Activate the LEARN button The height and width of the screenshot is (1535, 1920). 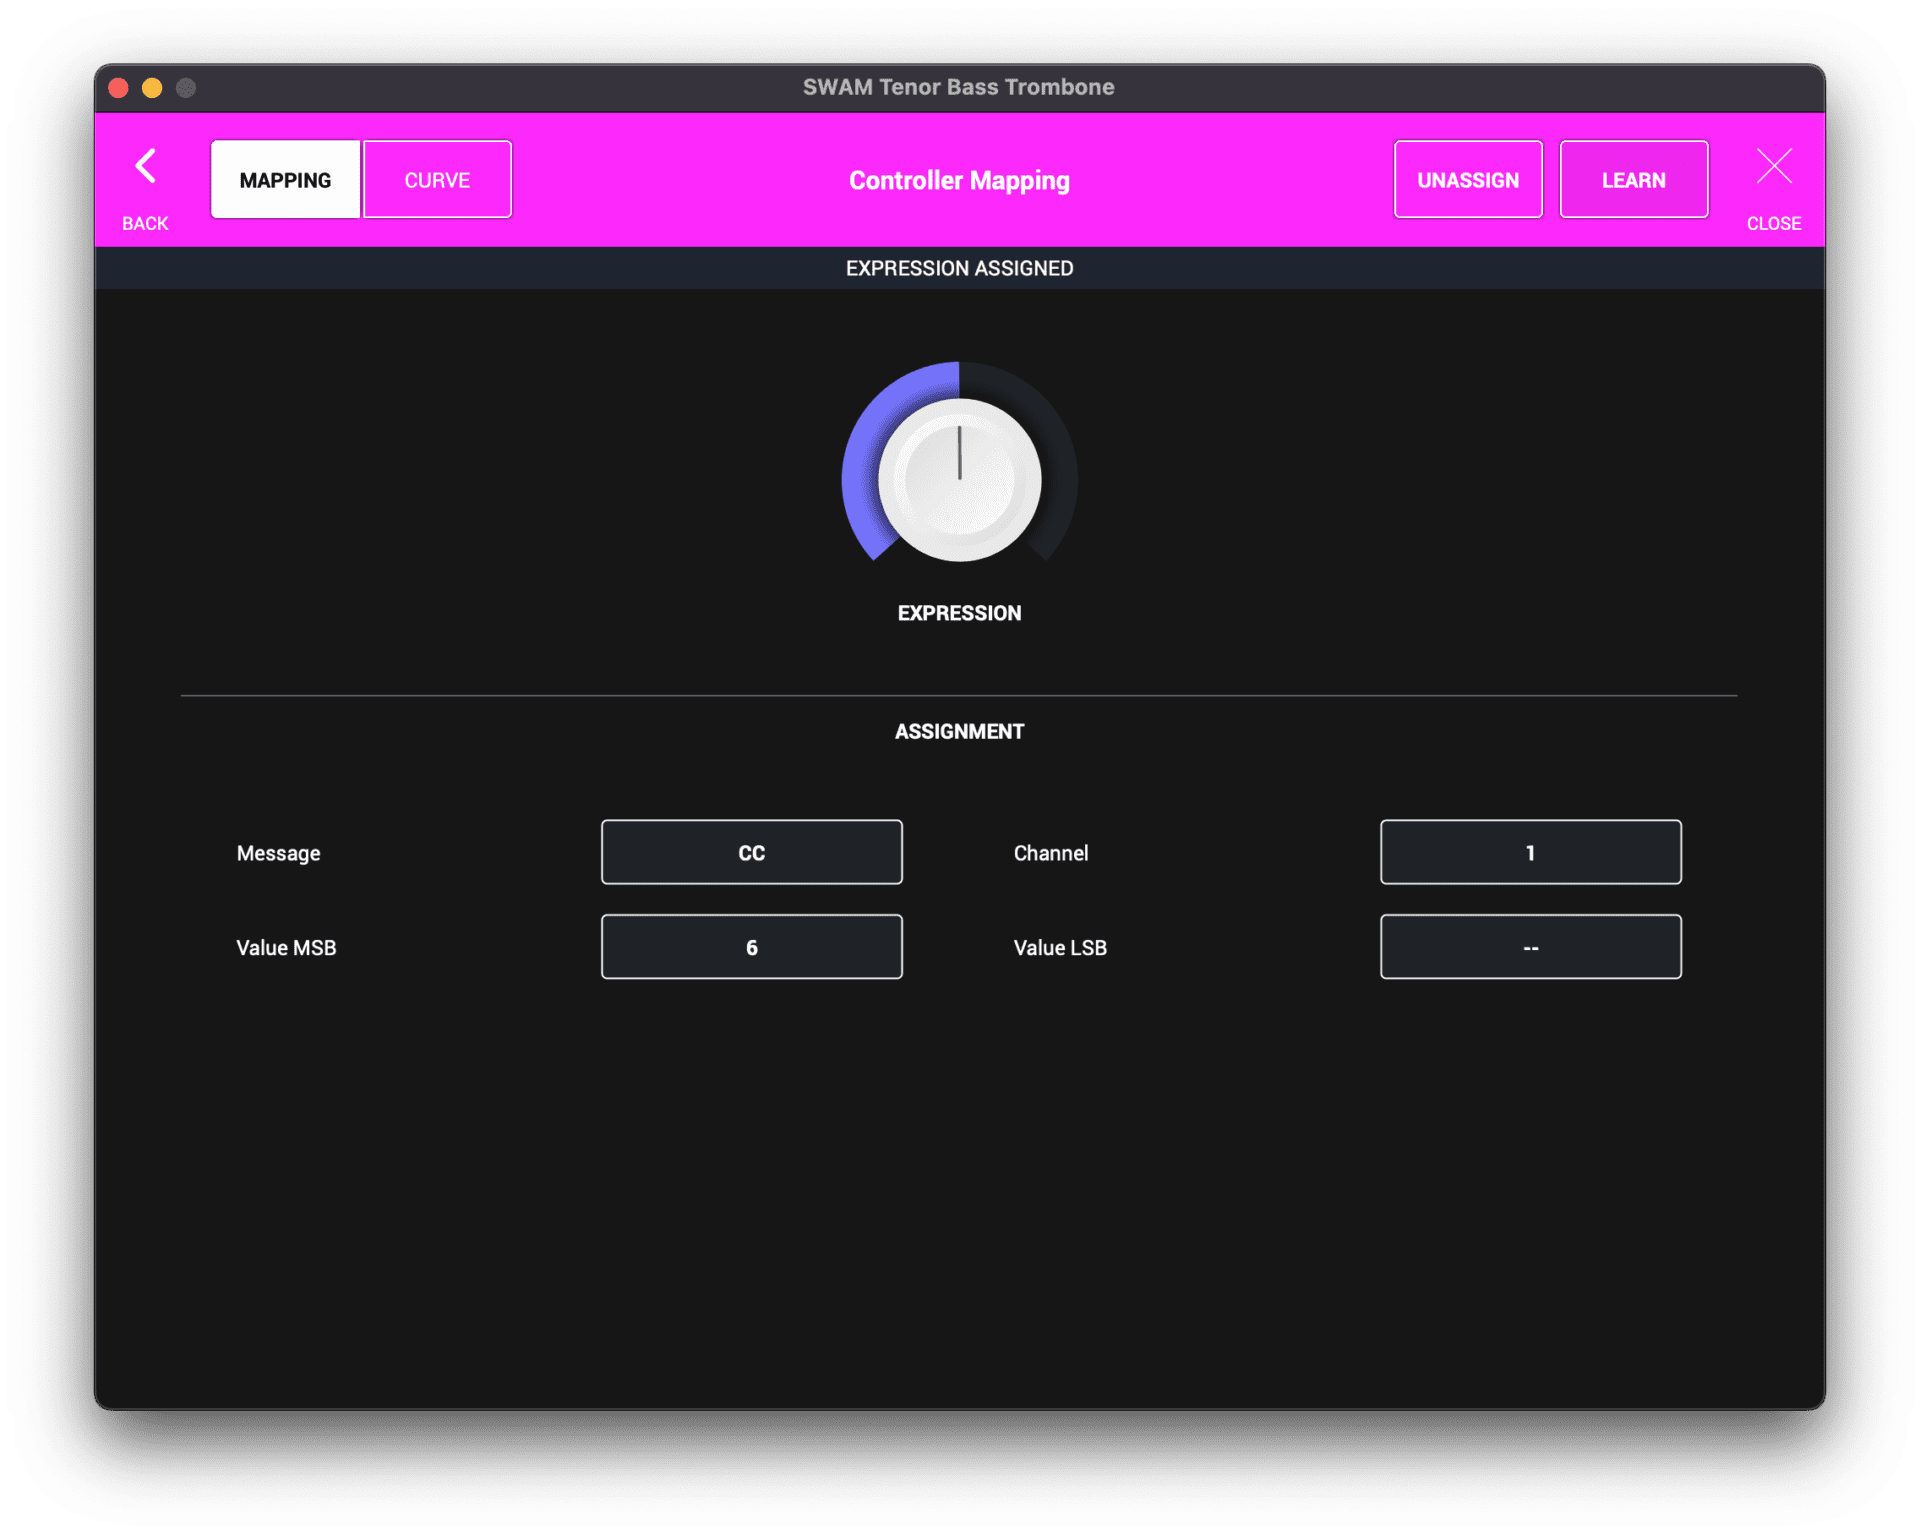click(x=1633, y=180)
